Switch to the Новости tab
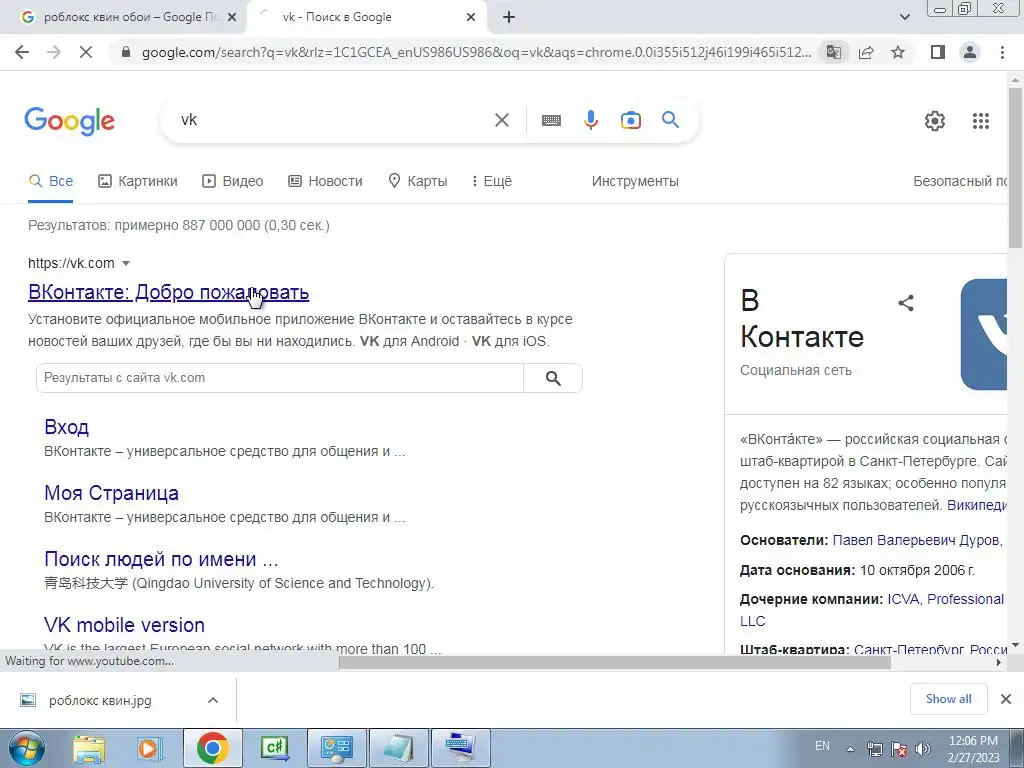Screen dimensions: 1024x768 tap(325, 181)
